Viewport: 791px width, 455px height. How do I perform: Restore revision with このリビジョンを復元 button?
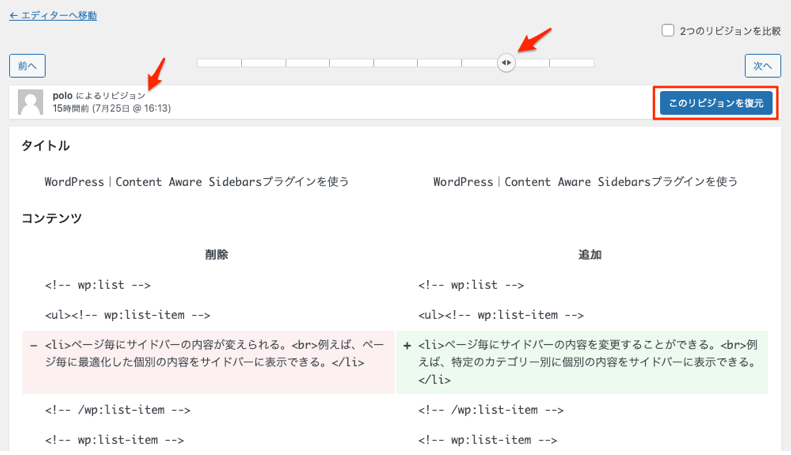pyautogui.click(x=716, y=103)
